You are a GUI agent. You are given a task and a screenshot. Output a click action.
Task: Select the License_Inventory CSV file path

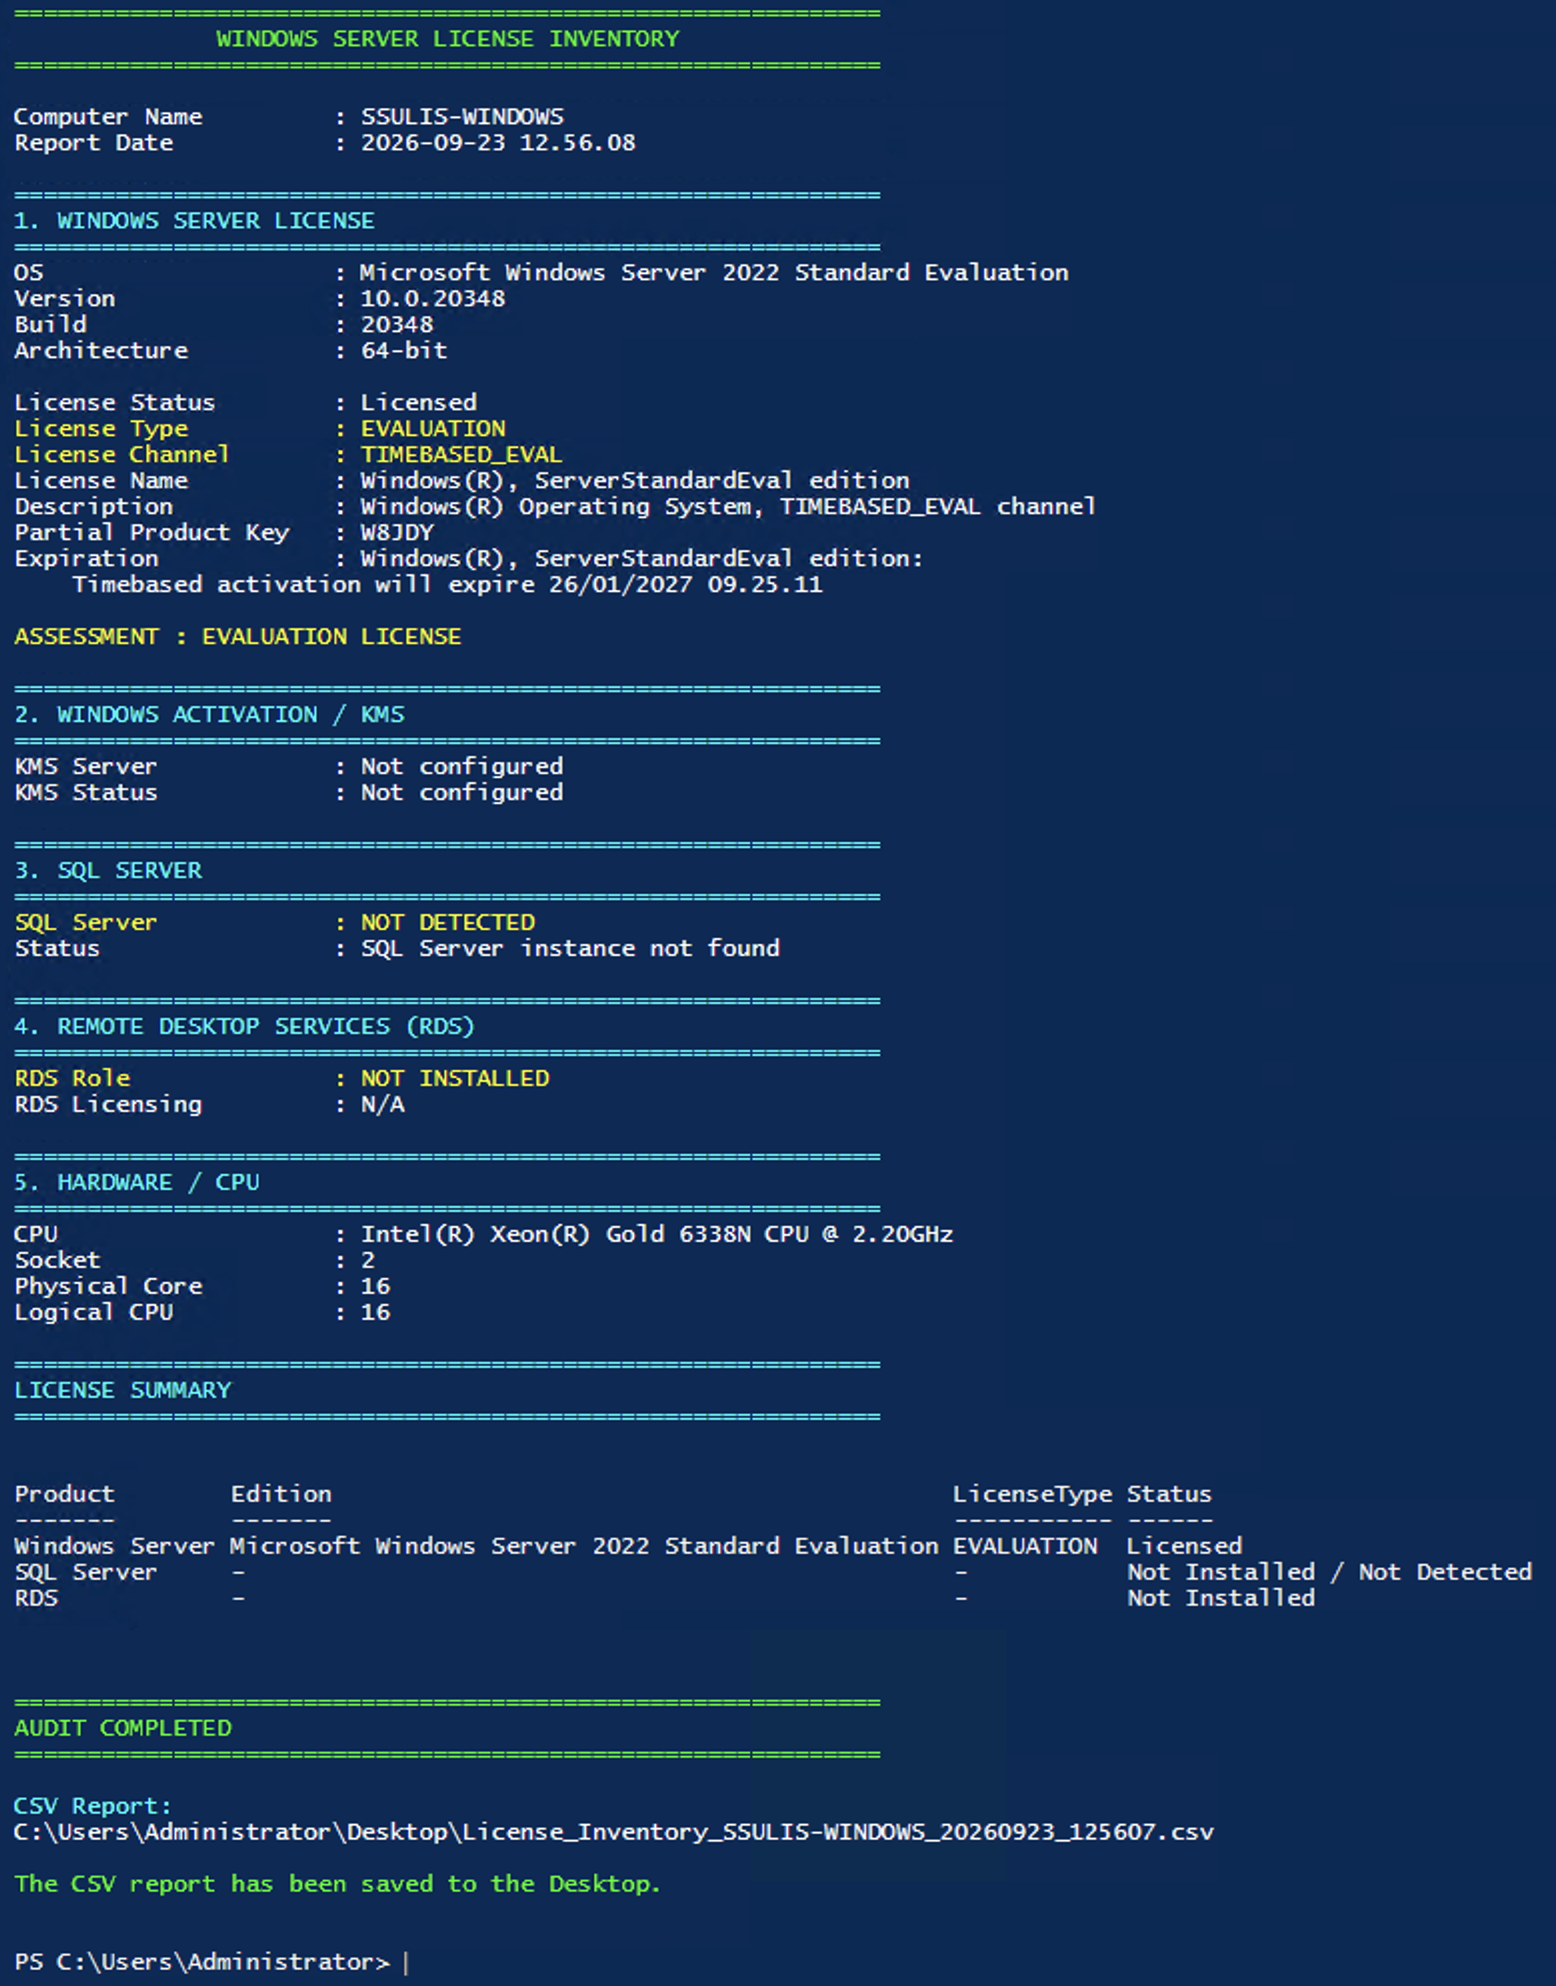pyautogui.click(x=614, y=1833)
